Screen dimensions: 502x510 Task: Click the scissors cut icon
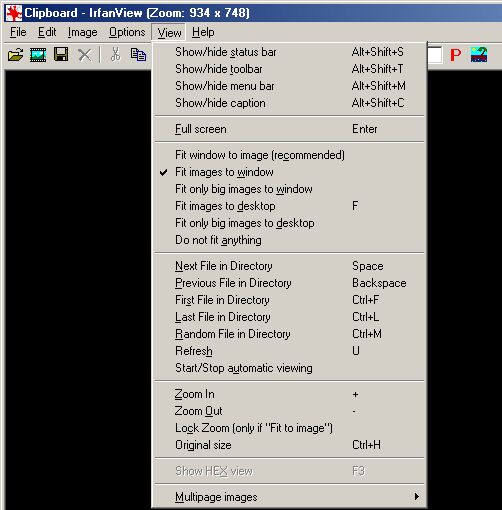[115, 54]
